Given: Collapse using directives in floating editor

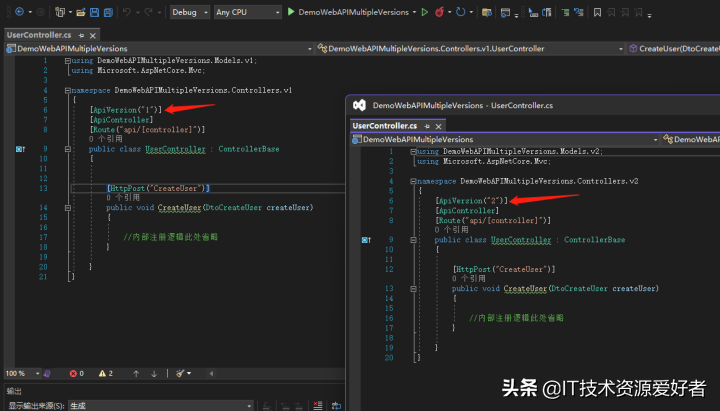Looking at the screenshot, I should click(x=413, y=152).
